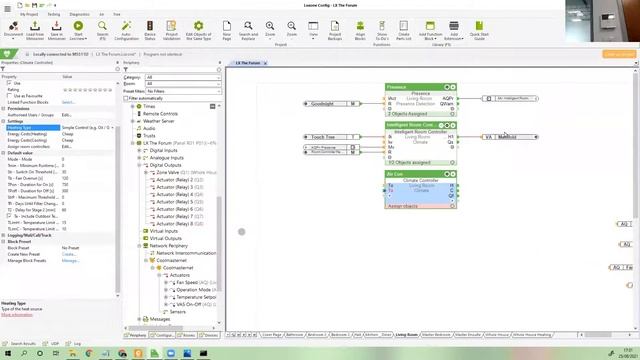Open the Category dropdown
The image size is (640, 360).
[x=183, y=77]
